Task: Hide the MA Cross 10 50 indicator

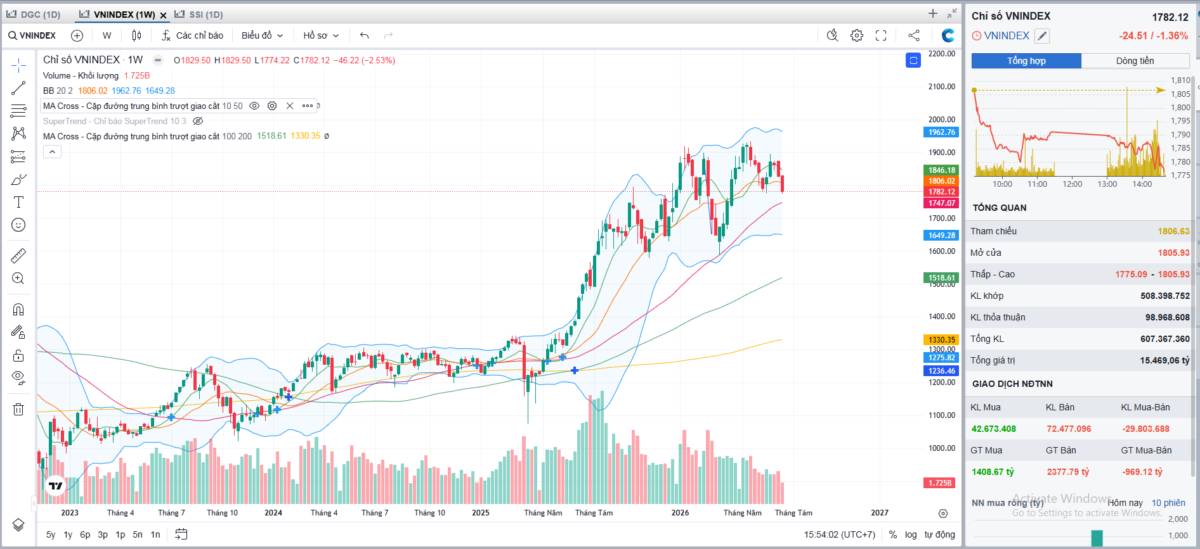Action: [x=254, y=105]
